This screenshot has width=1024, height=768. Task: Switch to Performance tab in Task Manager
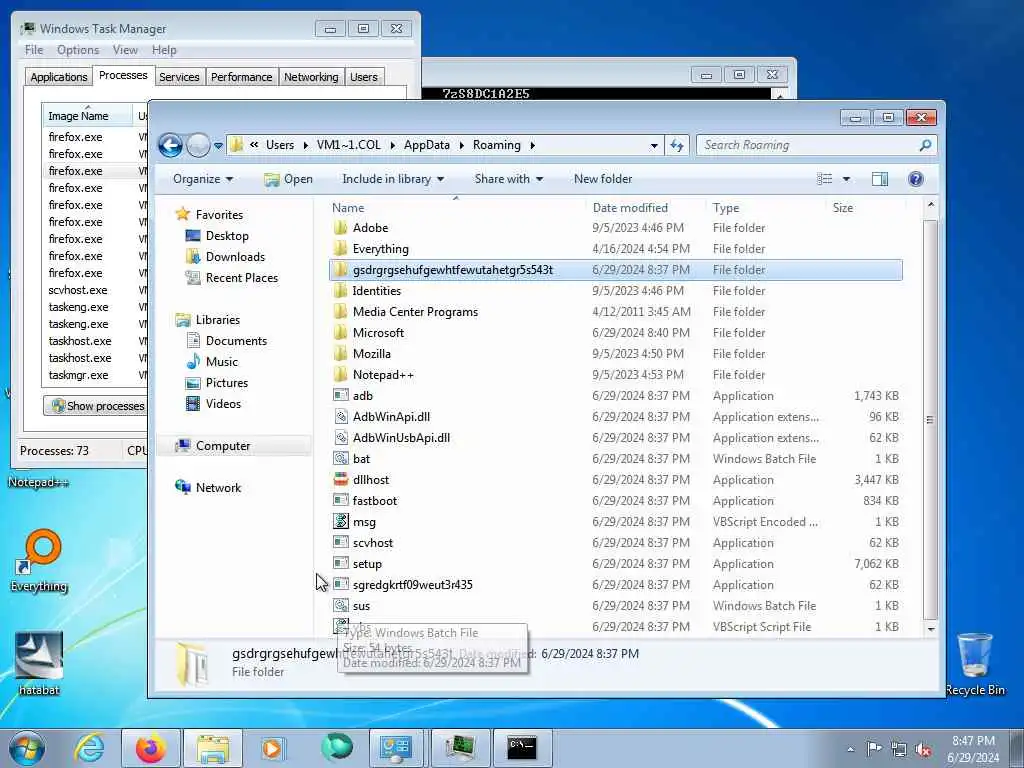(241, 77)
